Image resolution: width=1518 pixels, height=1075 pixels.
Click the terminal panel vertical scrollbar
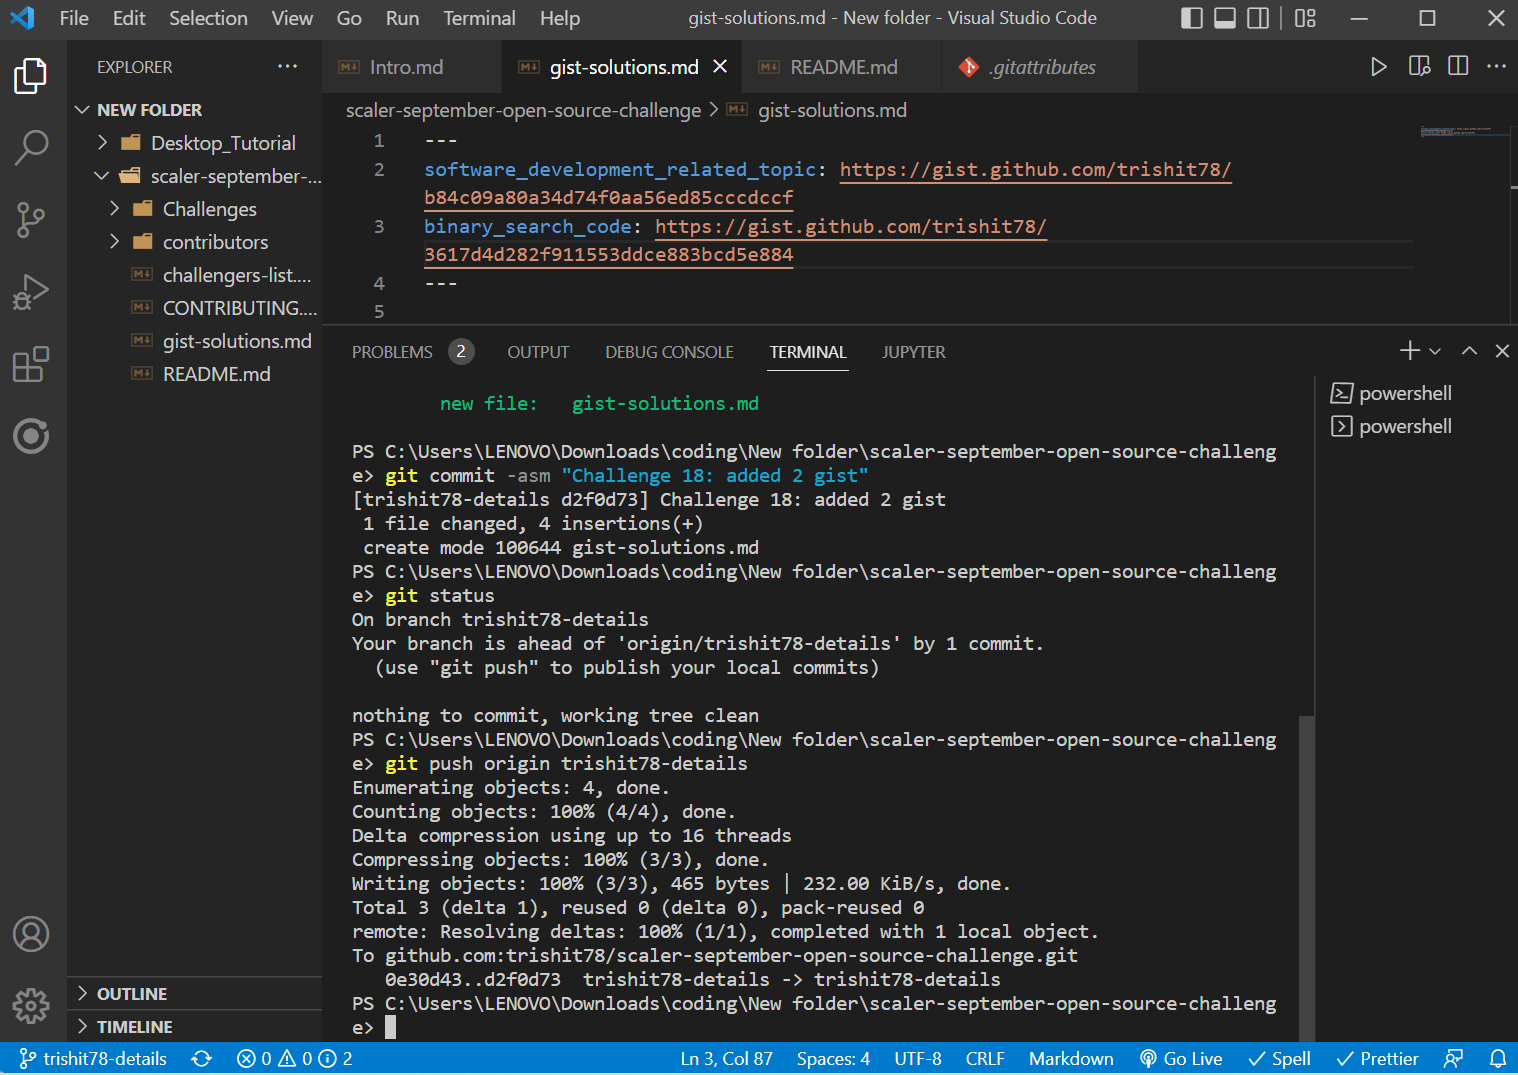coord(1306,878)
